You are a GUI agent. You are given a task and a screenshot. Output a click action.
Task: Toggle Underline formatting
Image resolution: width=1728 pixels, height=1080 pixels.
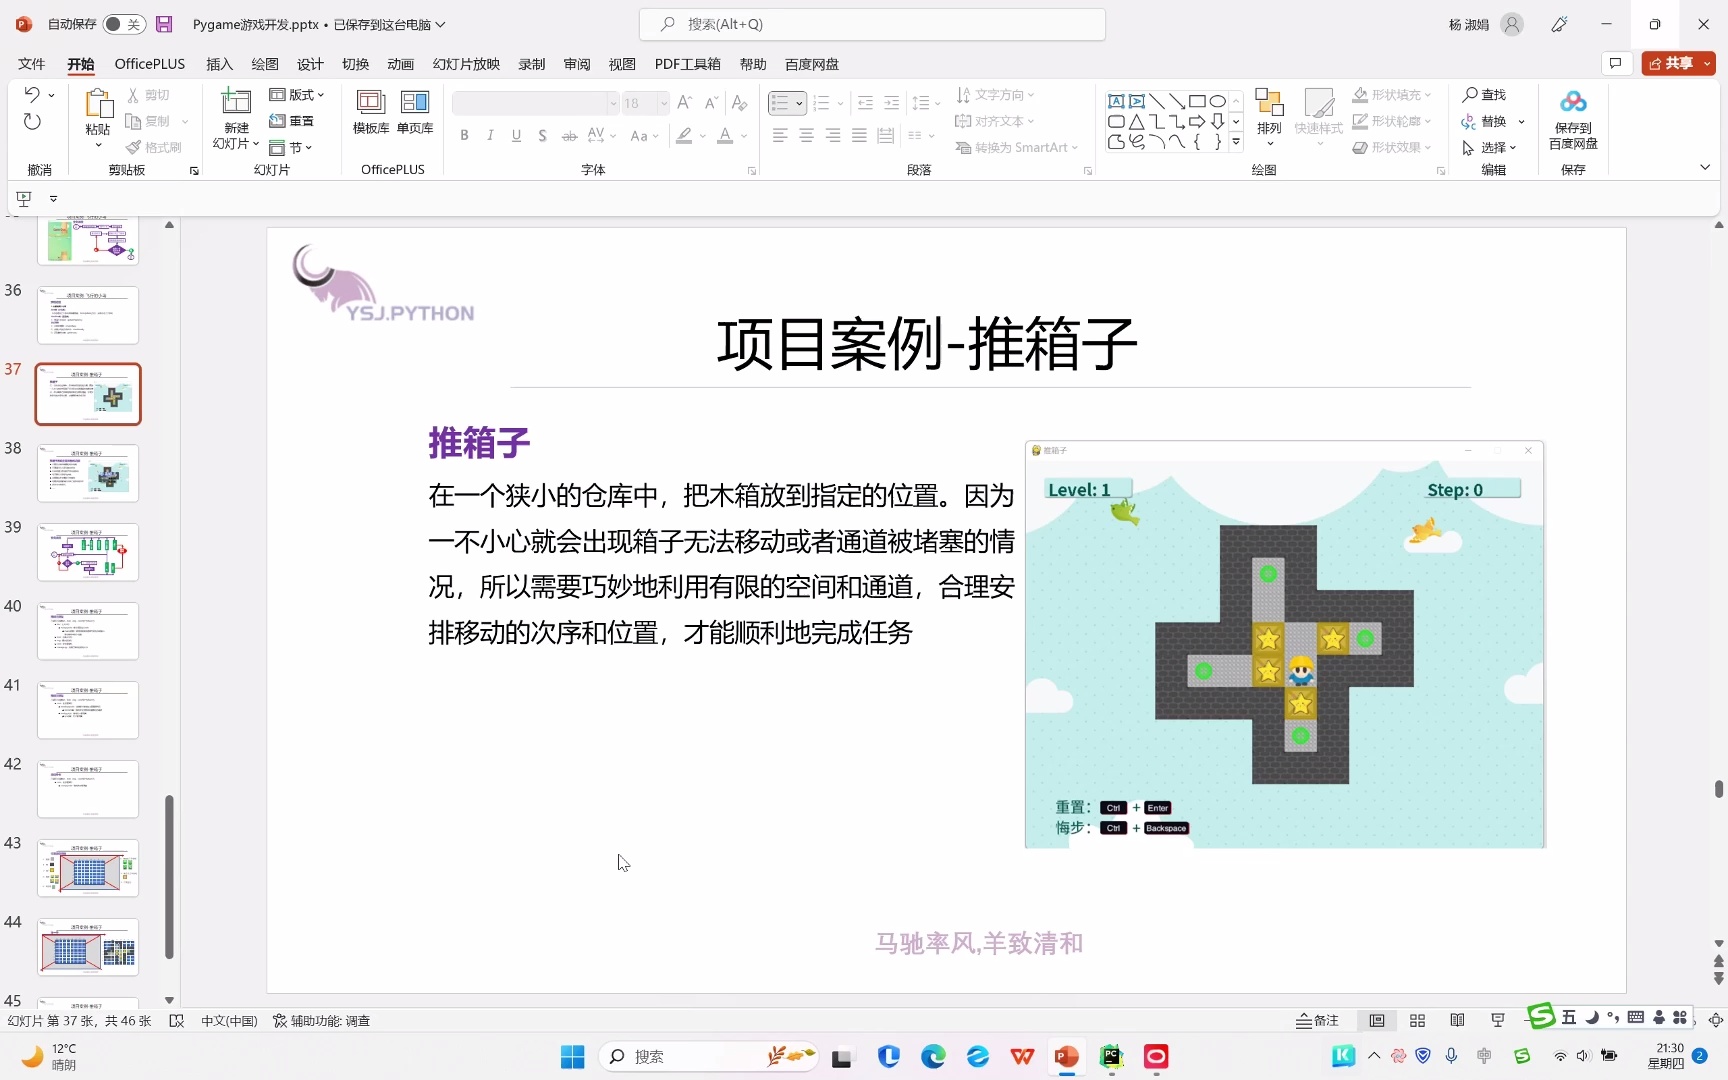tap(516, 136)
